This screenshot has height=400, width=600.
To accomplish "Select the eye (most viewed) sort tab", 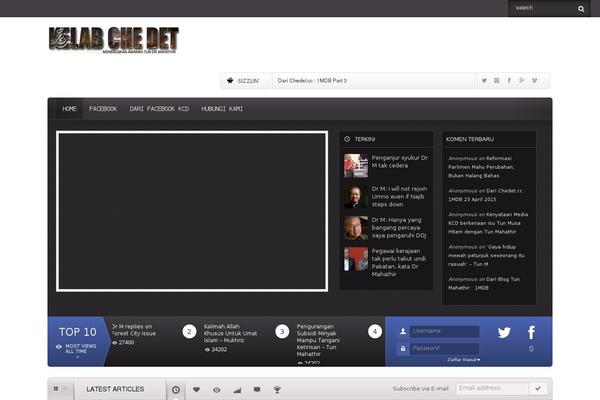I will pos(217,390).
